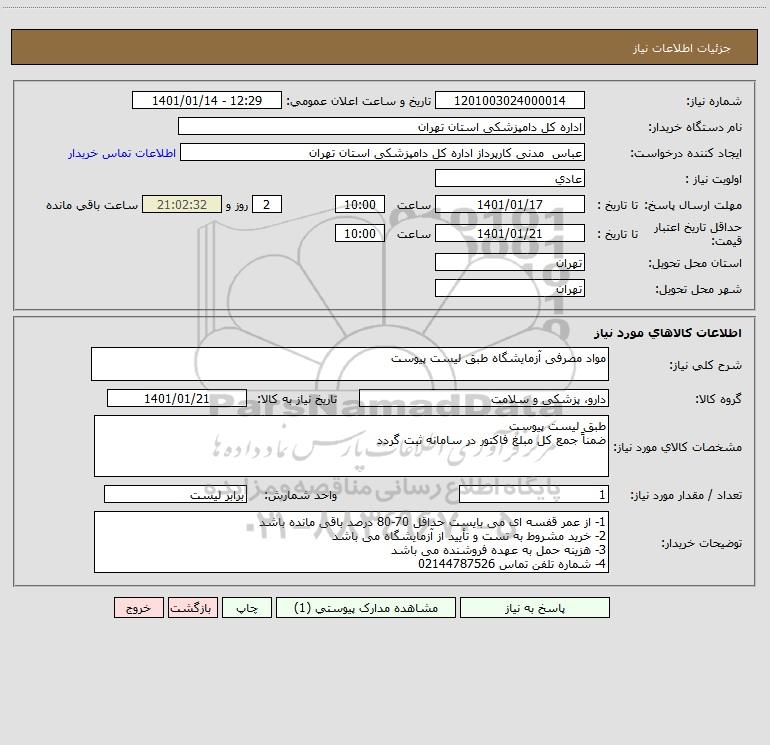Click the label تاریخ و ساعت اعلان عمومی
The height and width of the screenshot is (745, 770).
359,101
